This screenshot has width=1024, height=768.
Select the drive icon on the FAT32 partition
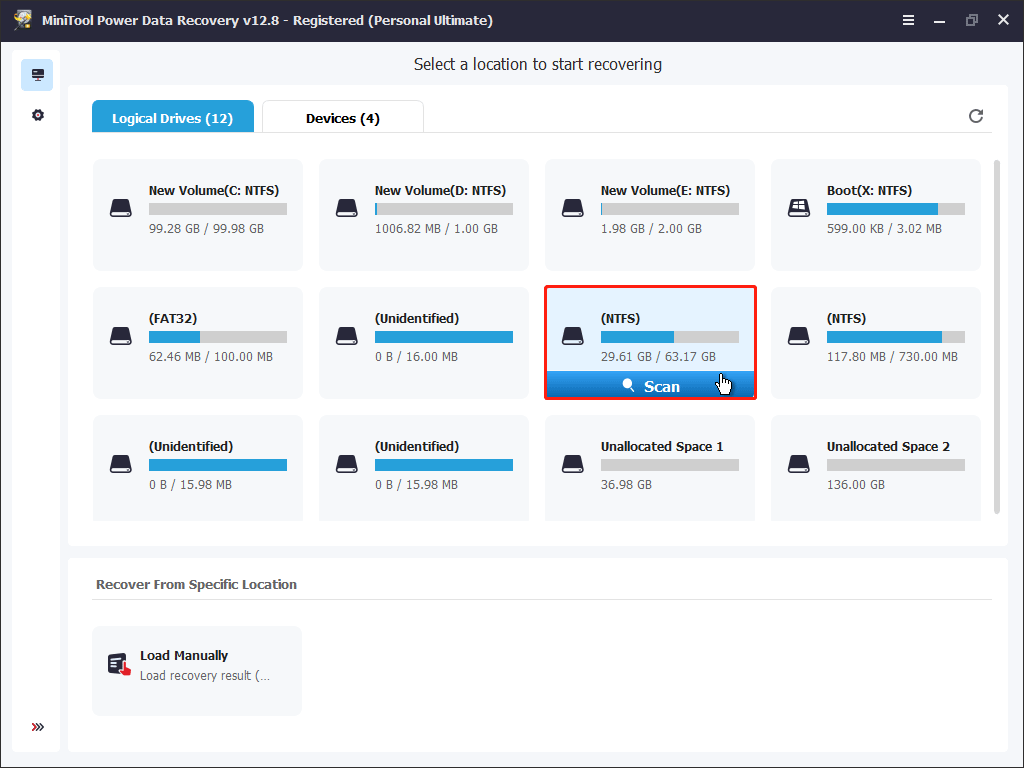(x=121, y=336)
